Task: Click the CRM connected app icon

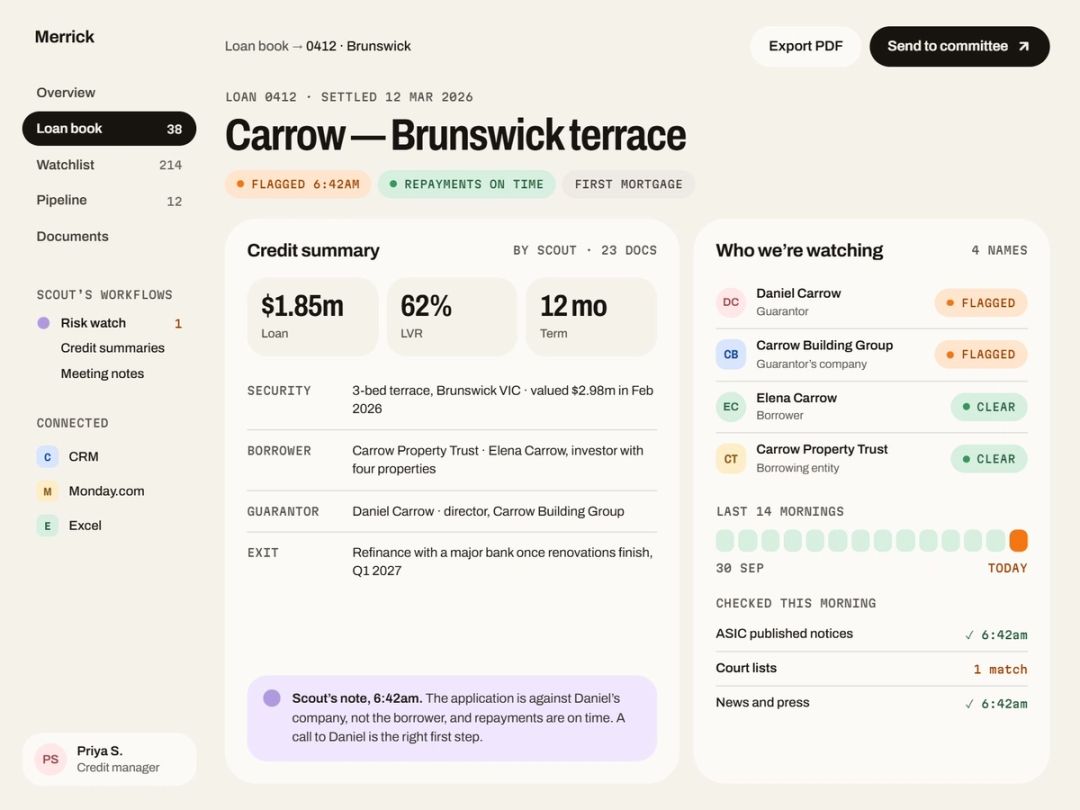Action: [48, 457]
